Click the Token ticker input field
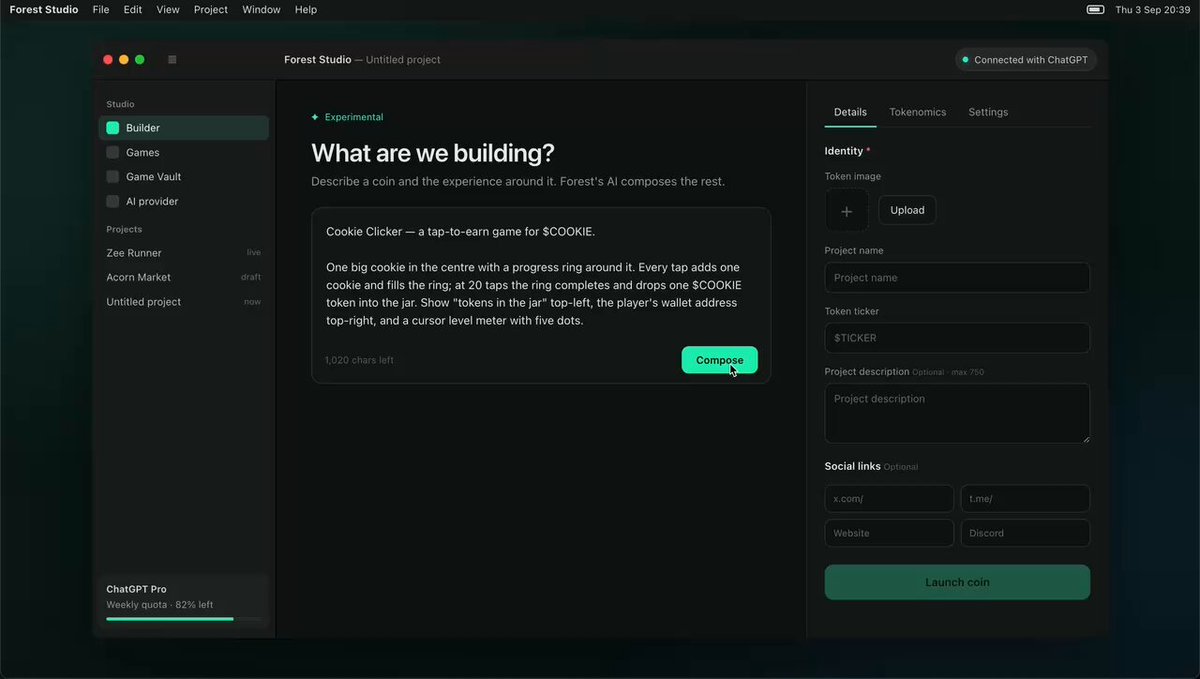The width and height of the screenshot is (1200, 679). click(x=957, y=338)
